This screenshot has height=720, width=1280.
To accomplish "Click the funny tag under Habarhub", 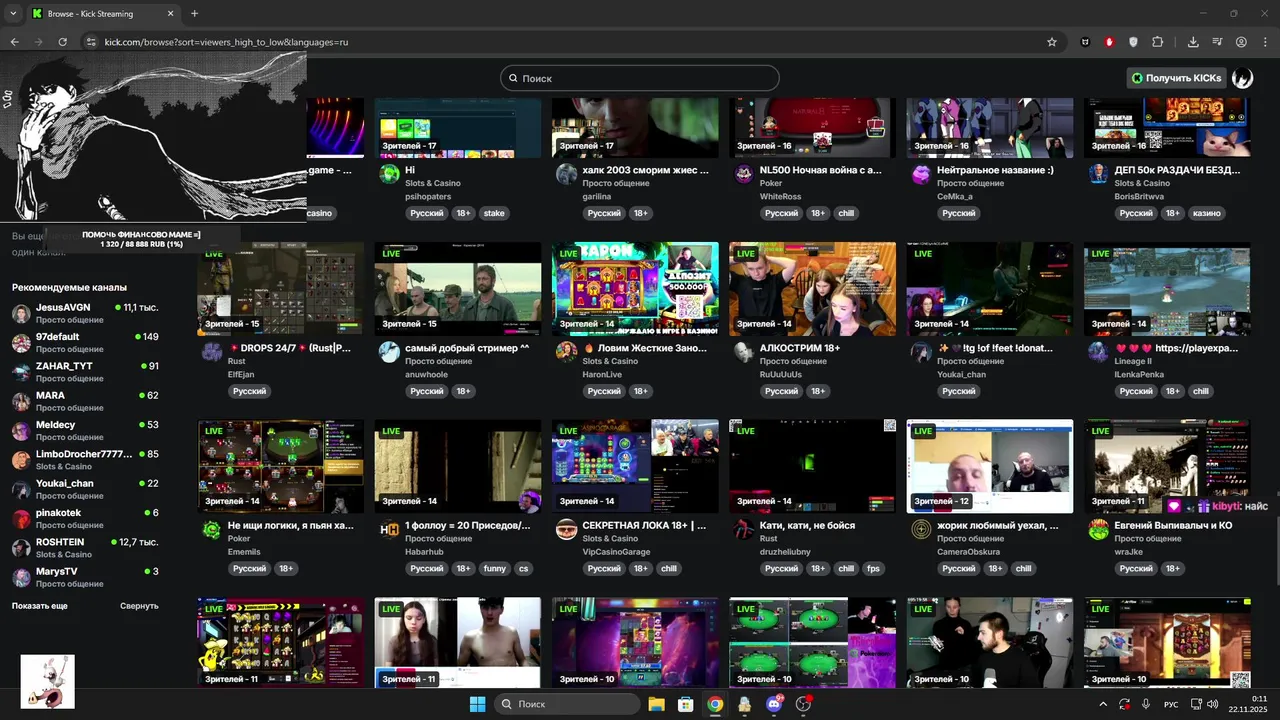I will pyautogui.click(x=494, y=568).
